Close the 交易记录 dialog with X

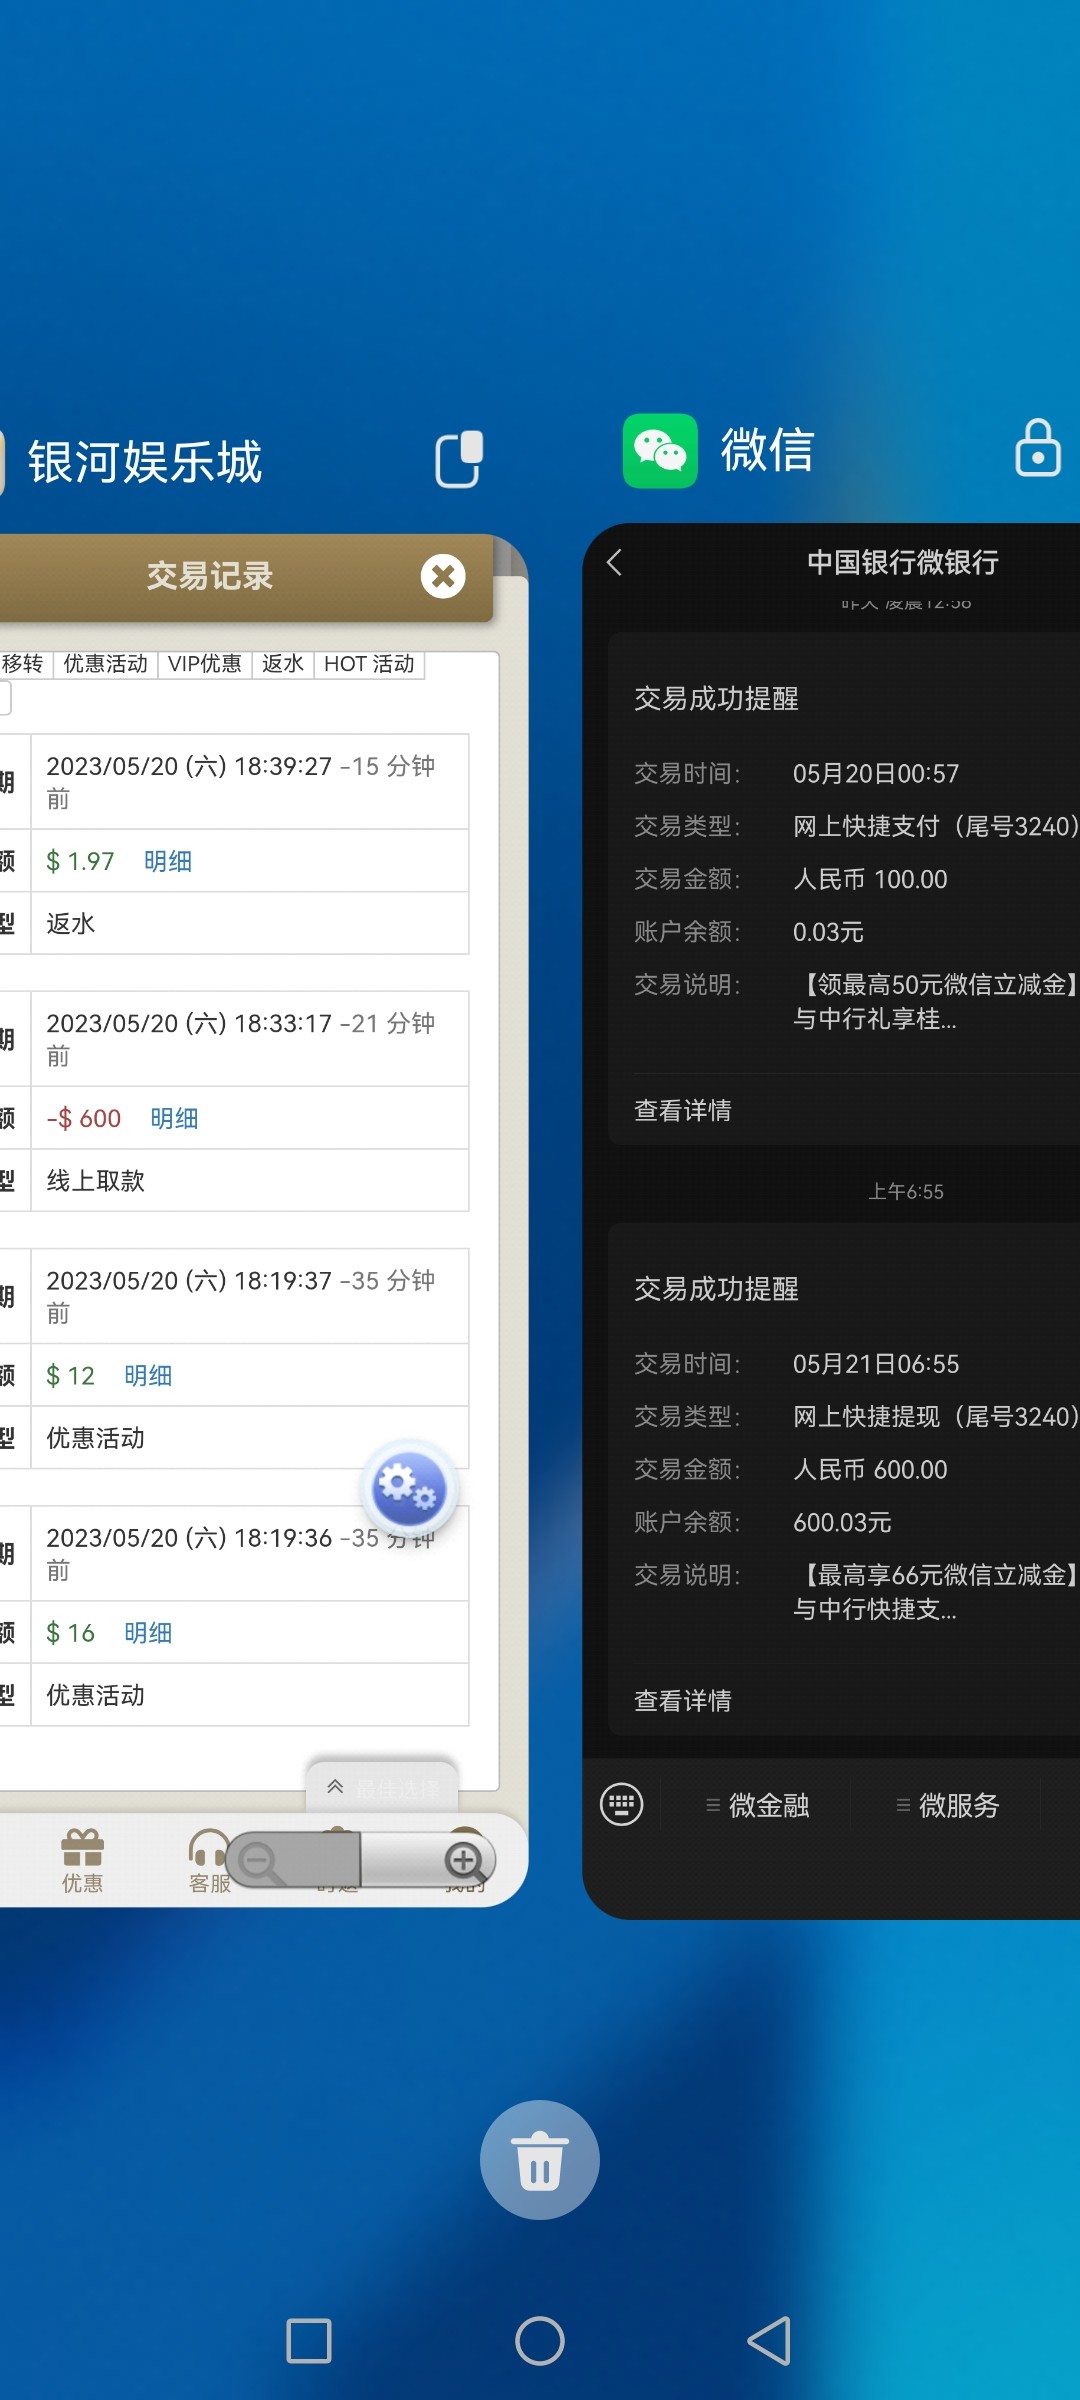point(443,576)
